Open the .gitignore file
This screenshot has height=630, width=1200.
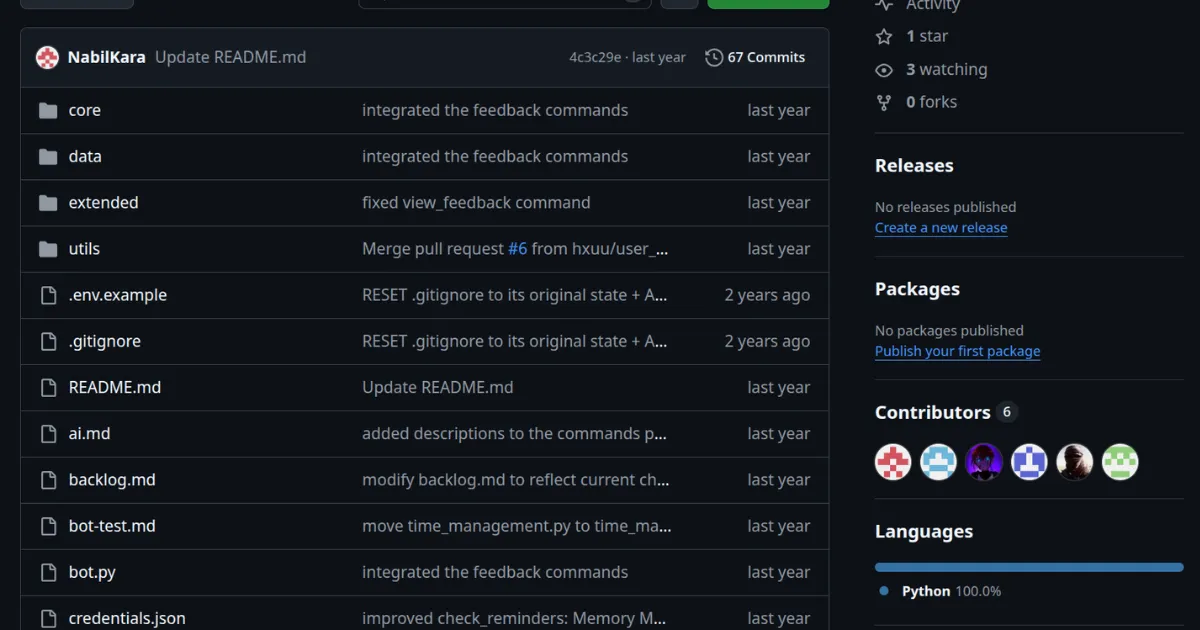point(105,341)
